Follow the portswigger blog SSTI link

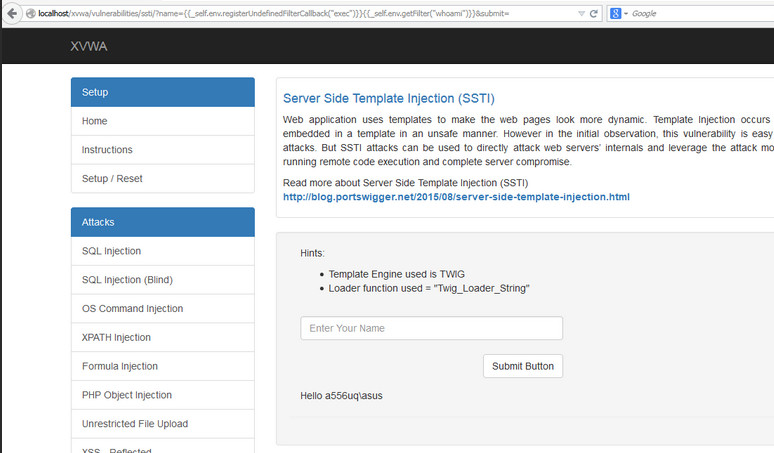click(456, 197)
